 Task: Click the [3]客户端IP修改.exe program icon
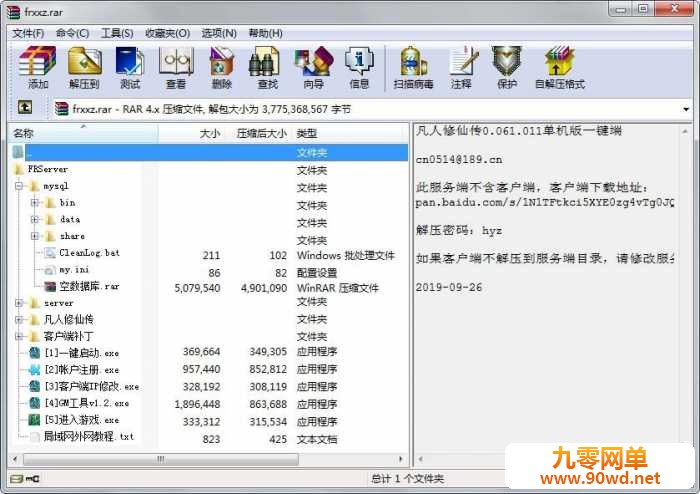[34, 386]
